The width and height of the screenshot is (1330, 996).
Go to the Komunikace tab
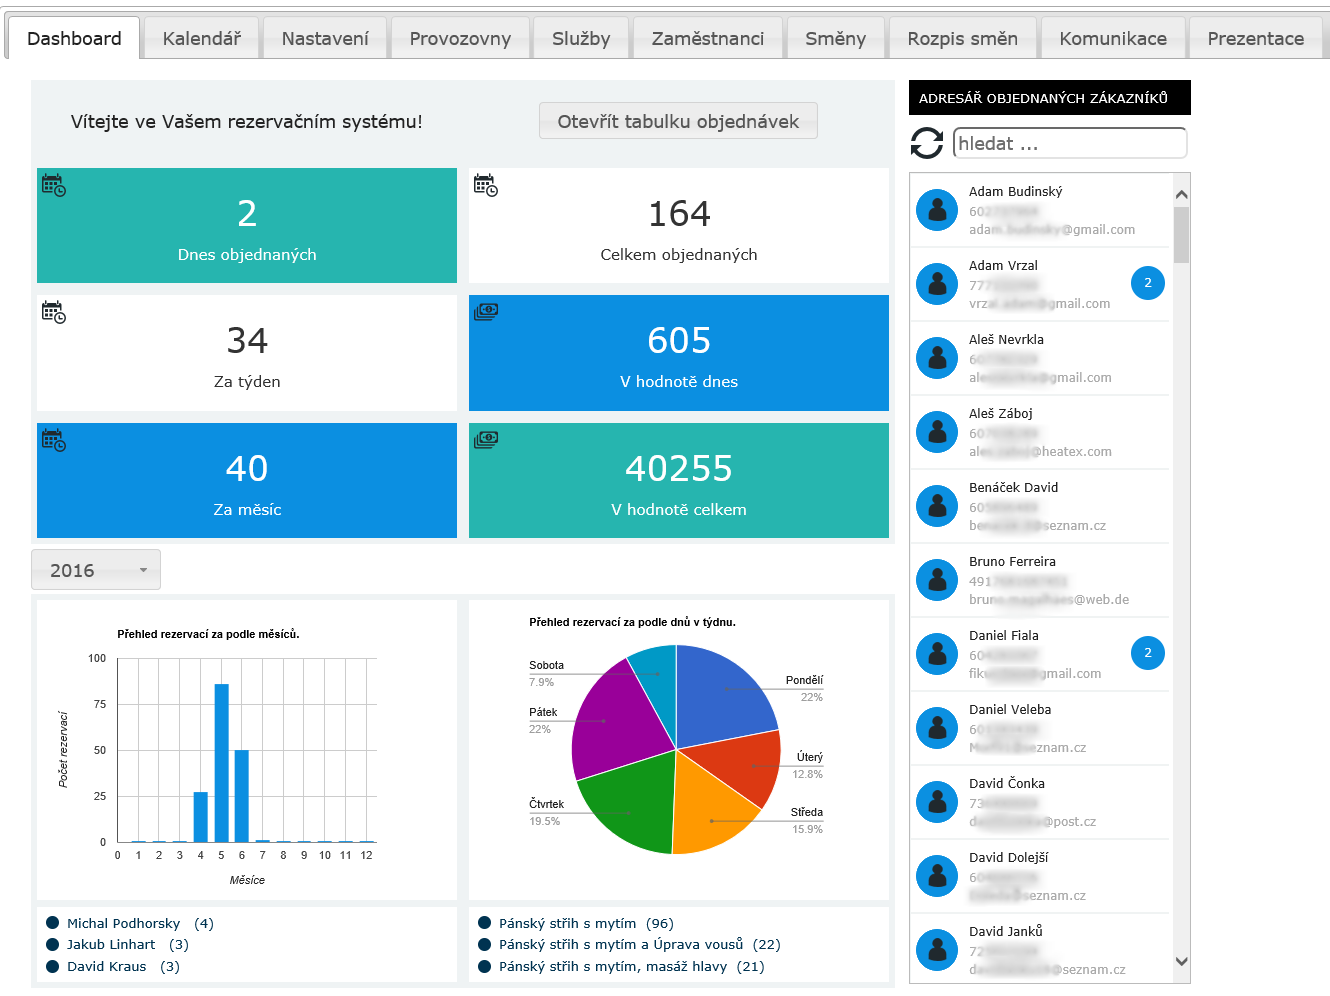[1113, 38]
